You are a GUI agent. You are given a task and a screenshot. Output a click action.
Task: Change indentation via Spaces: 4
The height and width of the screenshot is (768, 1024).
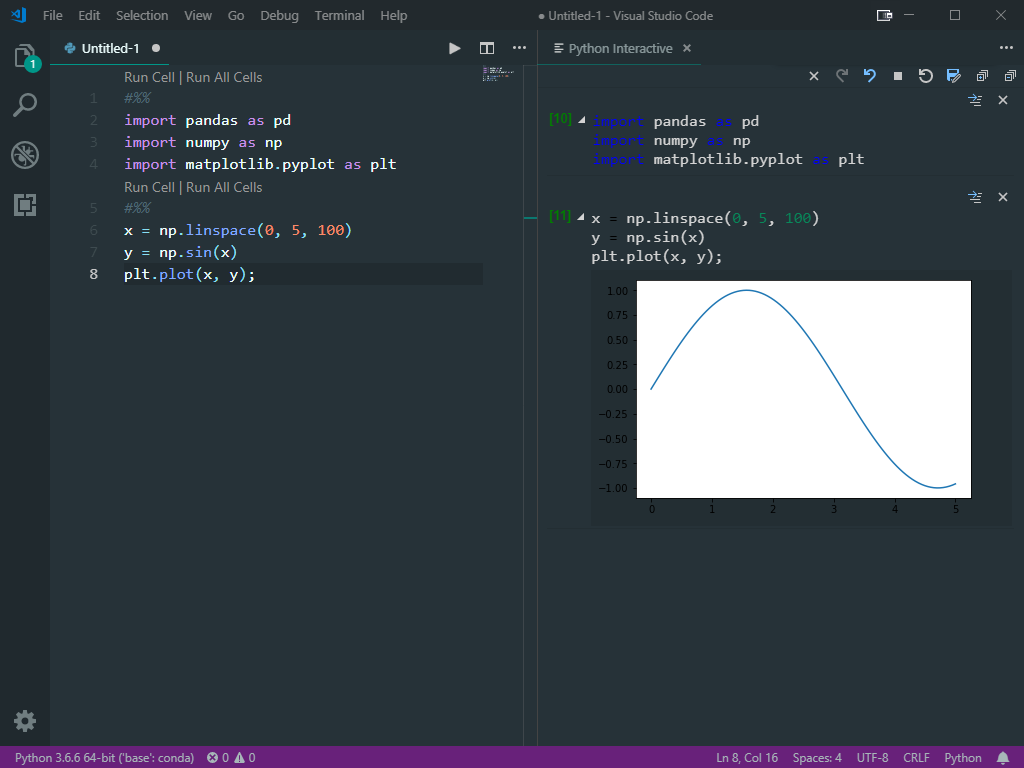(x=817, y=758)
